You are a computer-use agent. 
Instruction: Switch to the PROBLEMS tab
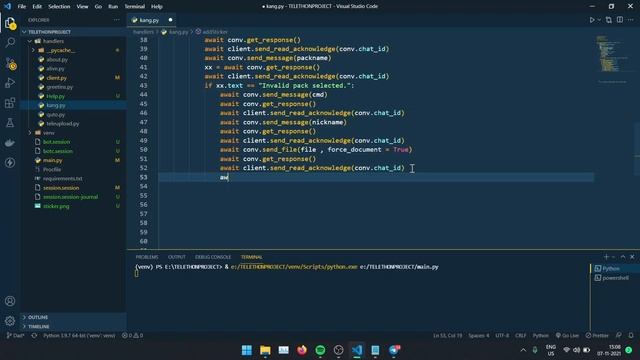click(x=147, y=257)
